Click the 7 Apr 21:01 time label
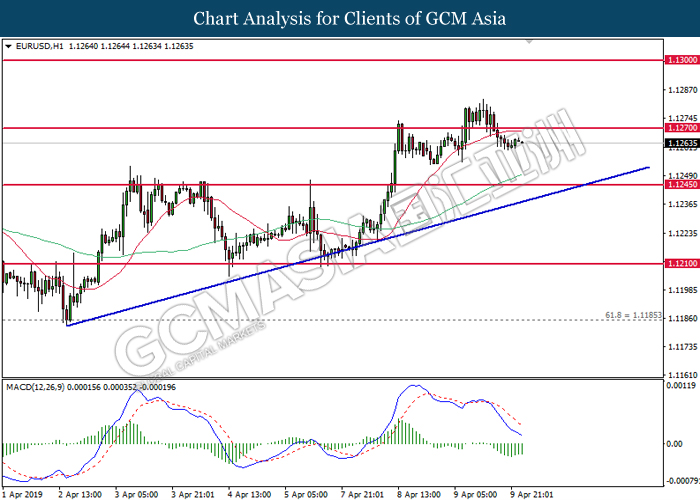Viewport: 700px width, 500px height. 362,494
